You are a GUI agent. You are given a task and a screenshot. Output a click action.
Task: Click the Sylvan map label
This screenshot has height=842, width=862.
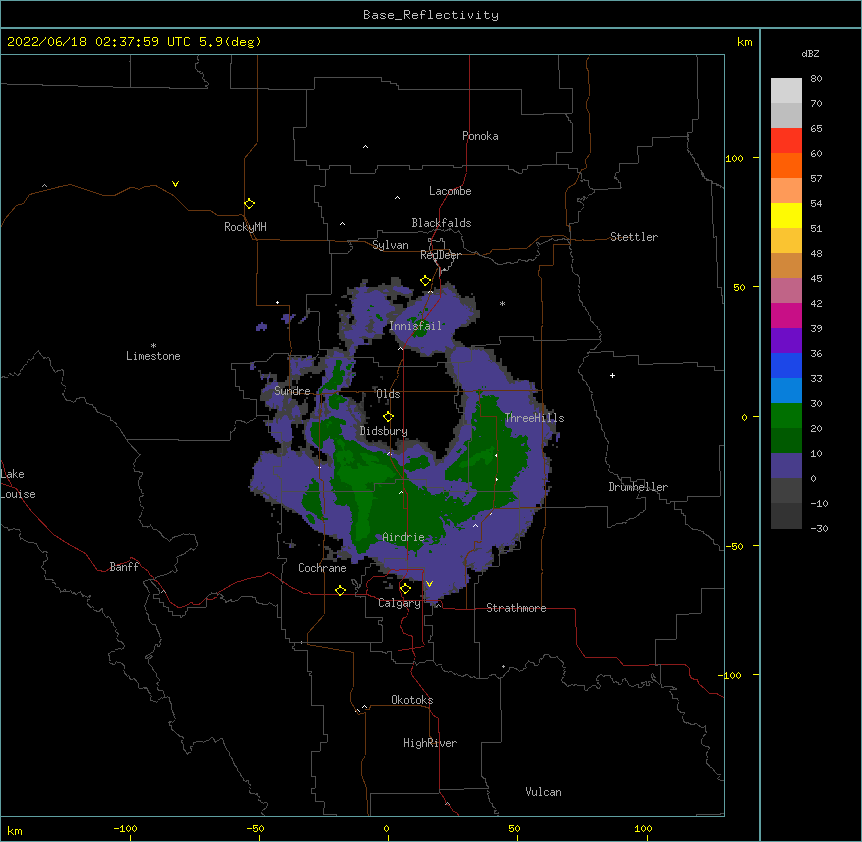[x=390, y=245]
